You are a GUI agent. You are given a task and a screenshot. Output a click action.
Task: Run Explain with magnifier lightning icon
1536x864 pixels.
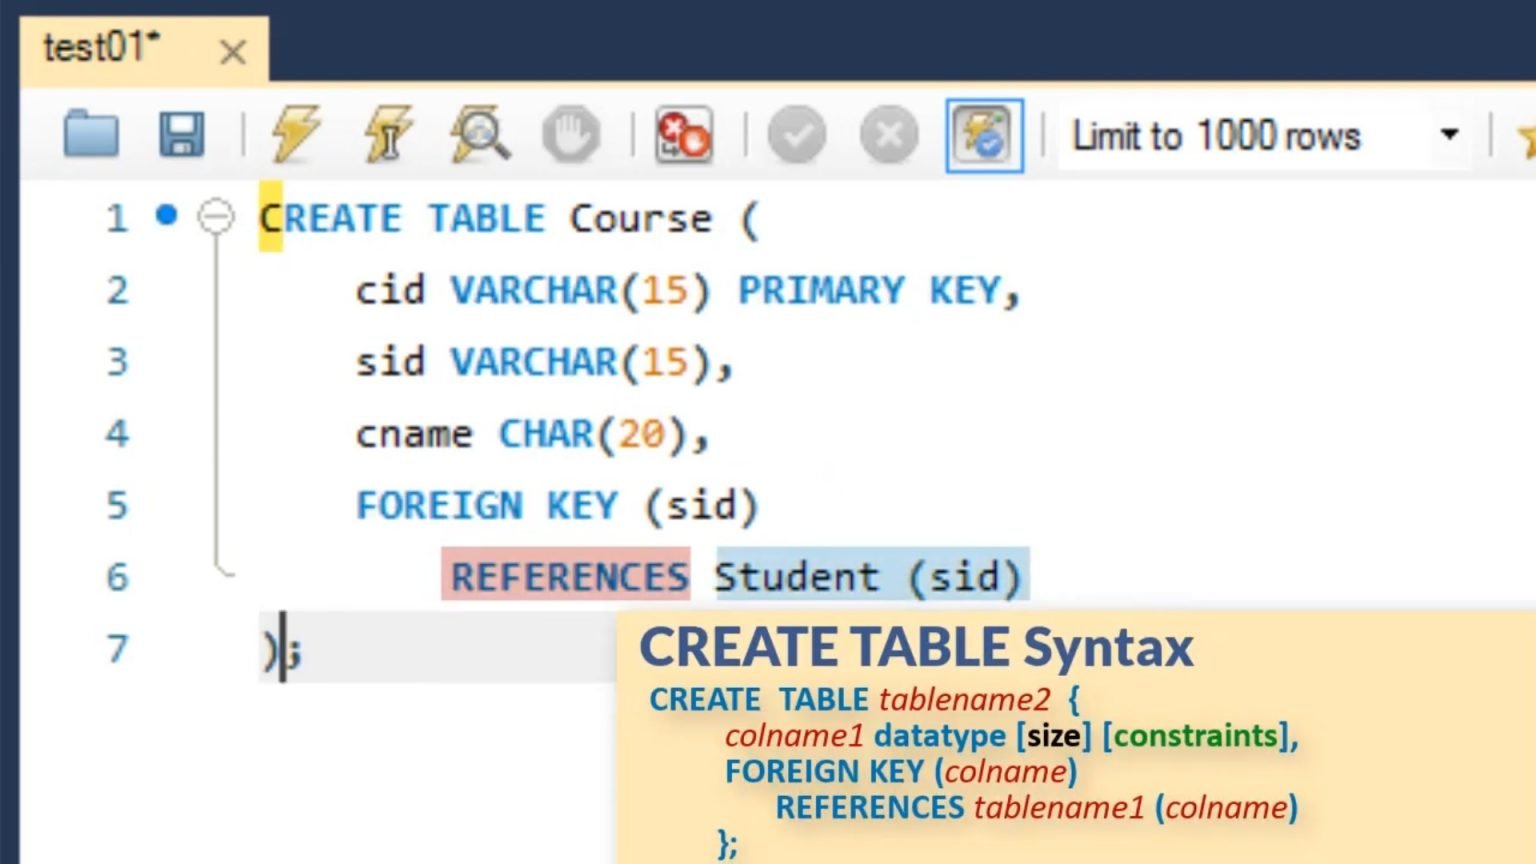click(480, 134)
